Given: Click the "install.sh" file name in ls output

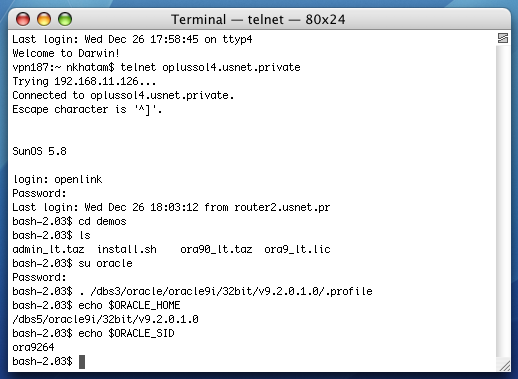Looking at the screenshot, I should (126, 249).
